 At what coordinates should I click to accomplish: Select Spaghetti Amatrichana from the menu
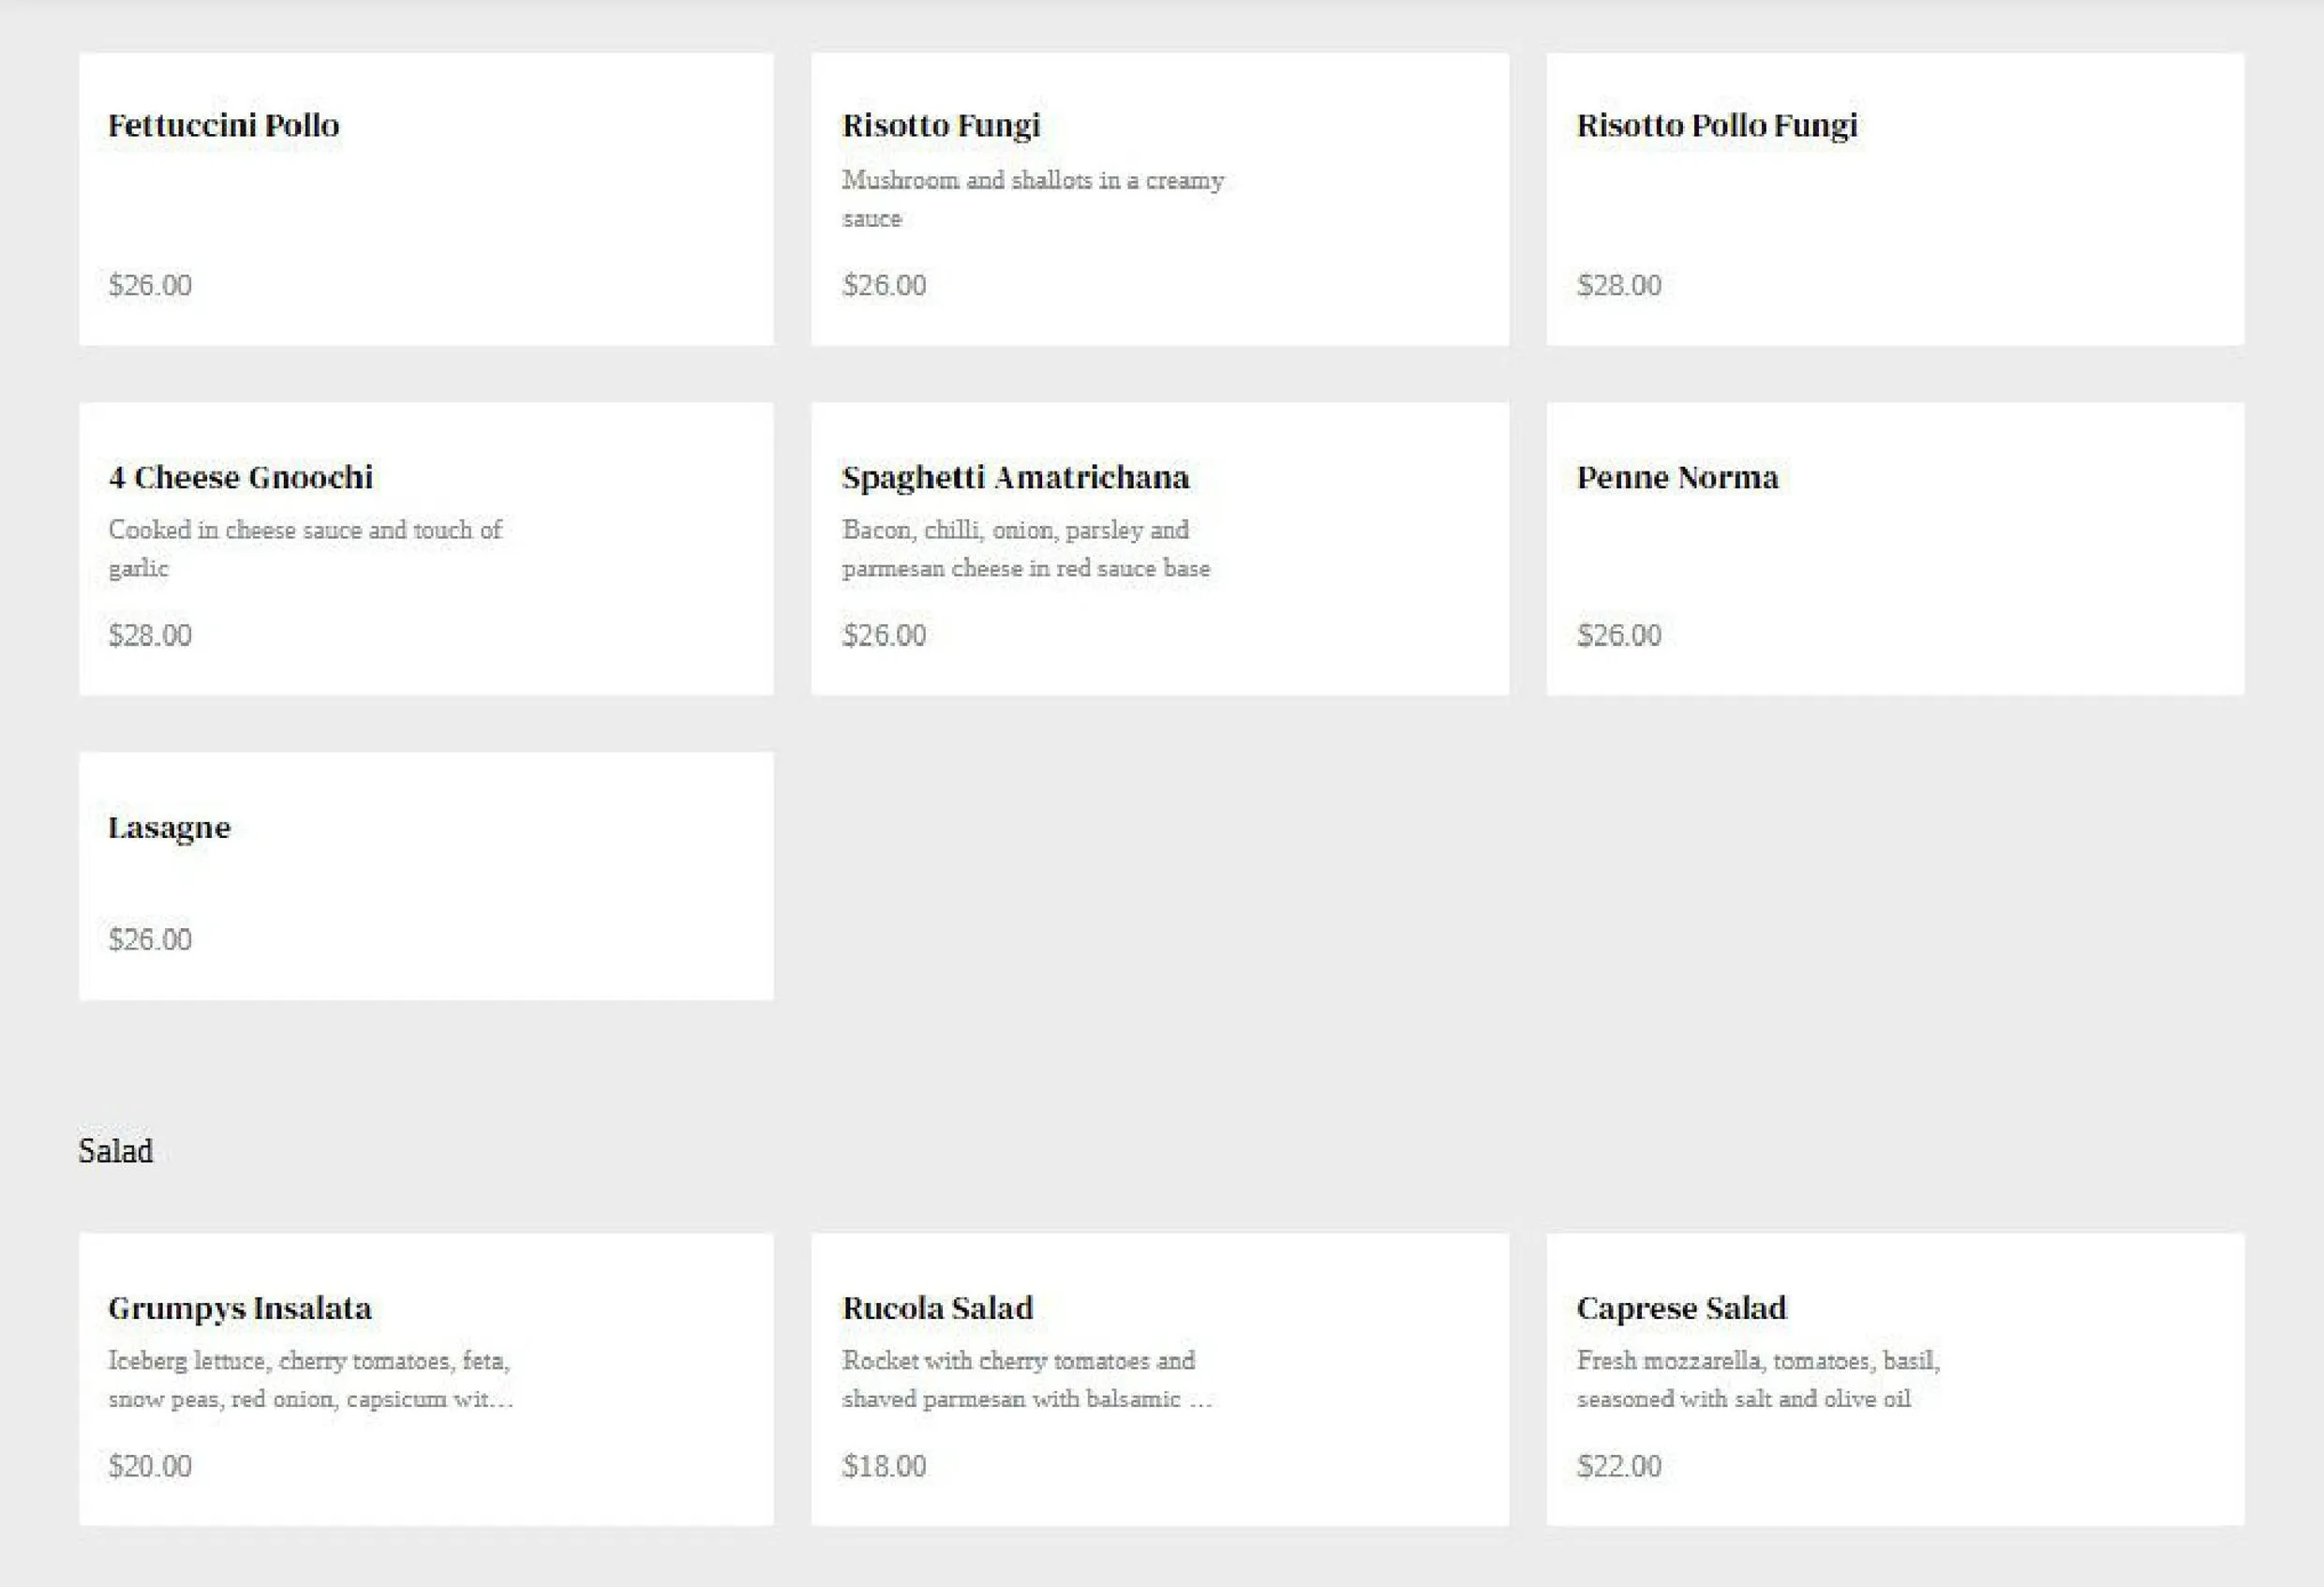tap(1160, 549)
